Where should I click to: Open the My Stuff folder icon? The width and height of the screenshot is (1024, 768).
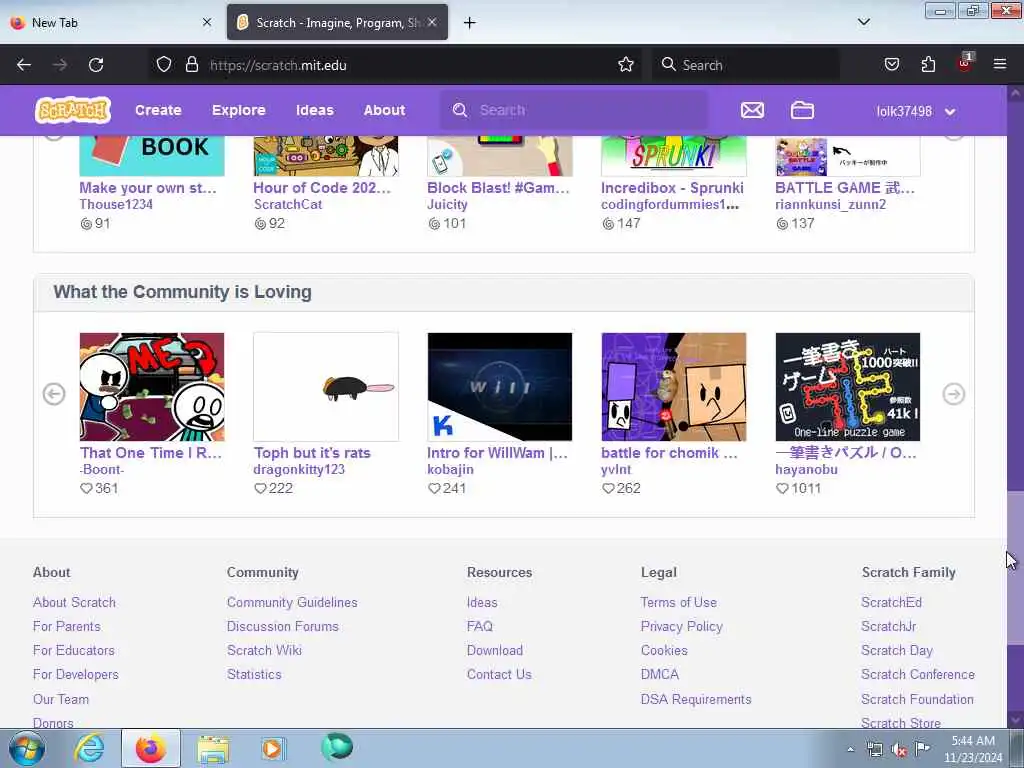click(802, 110)
